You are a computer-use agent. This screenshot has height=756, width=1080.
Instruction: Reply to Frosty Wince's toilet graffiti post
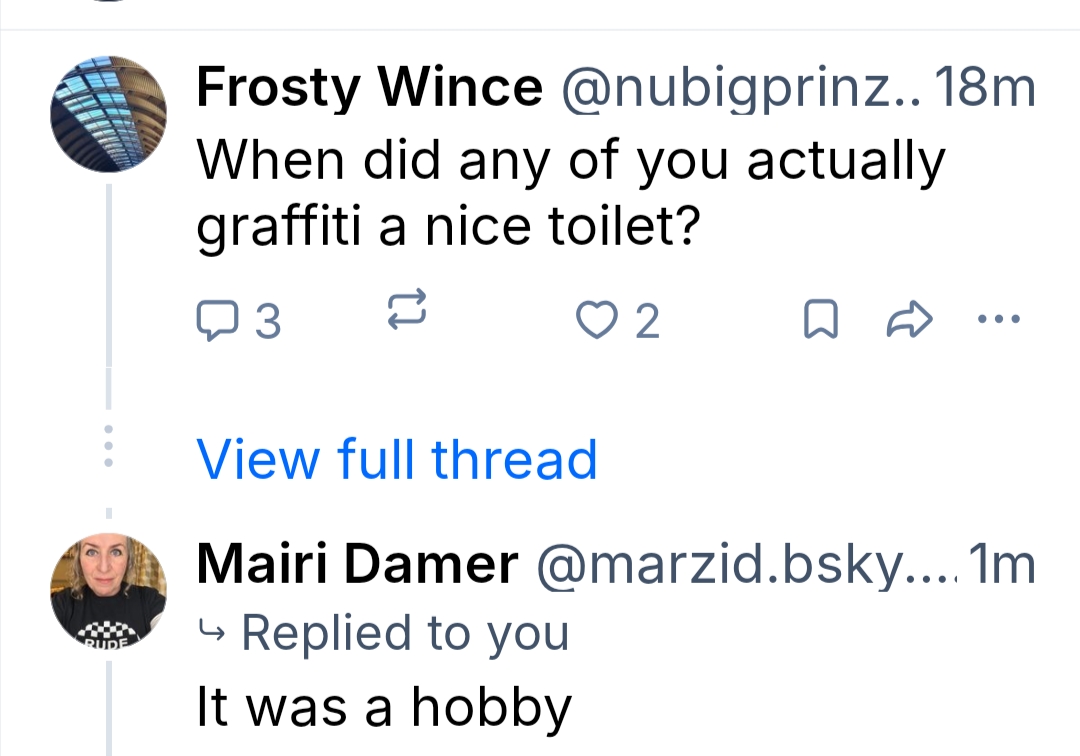(x=239, y=321)
